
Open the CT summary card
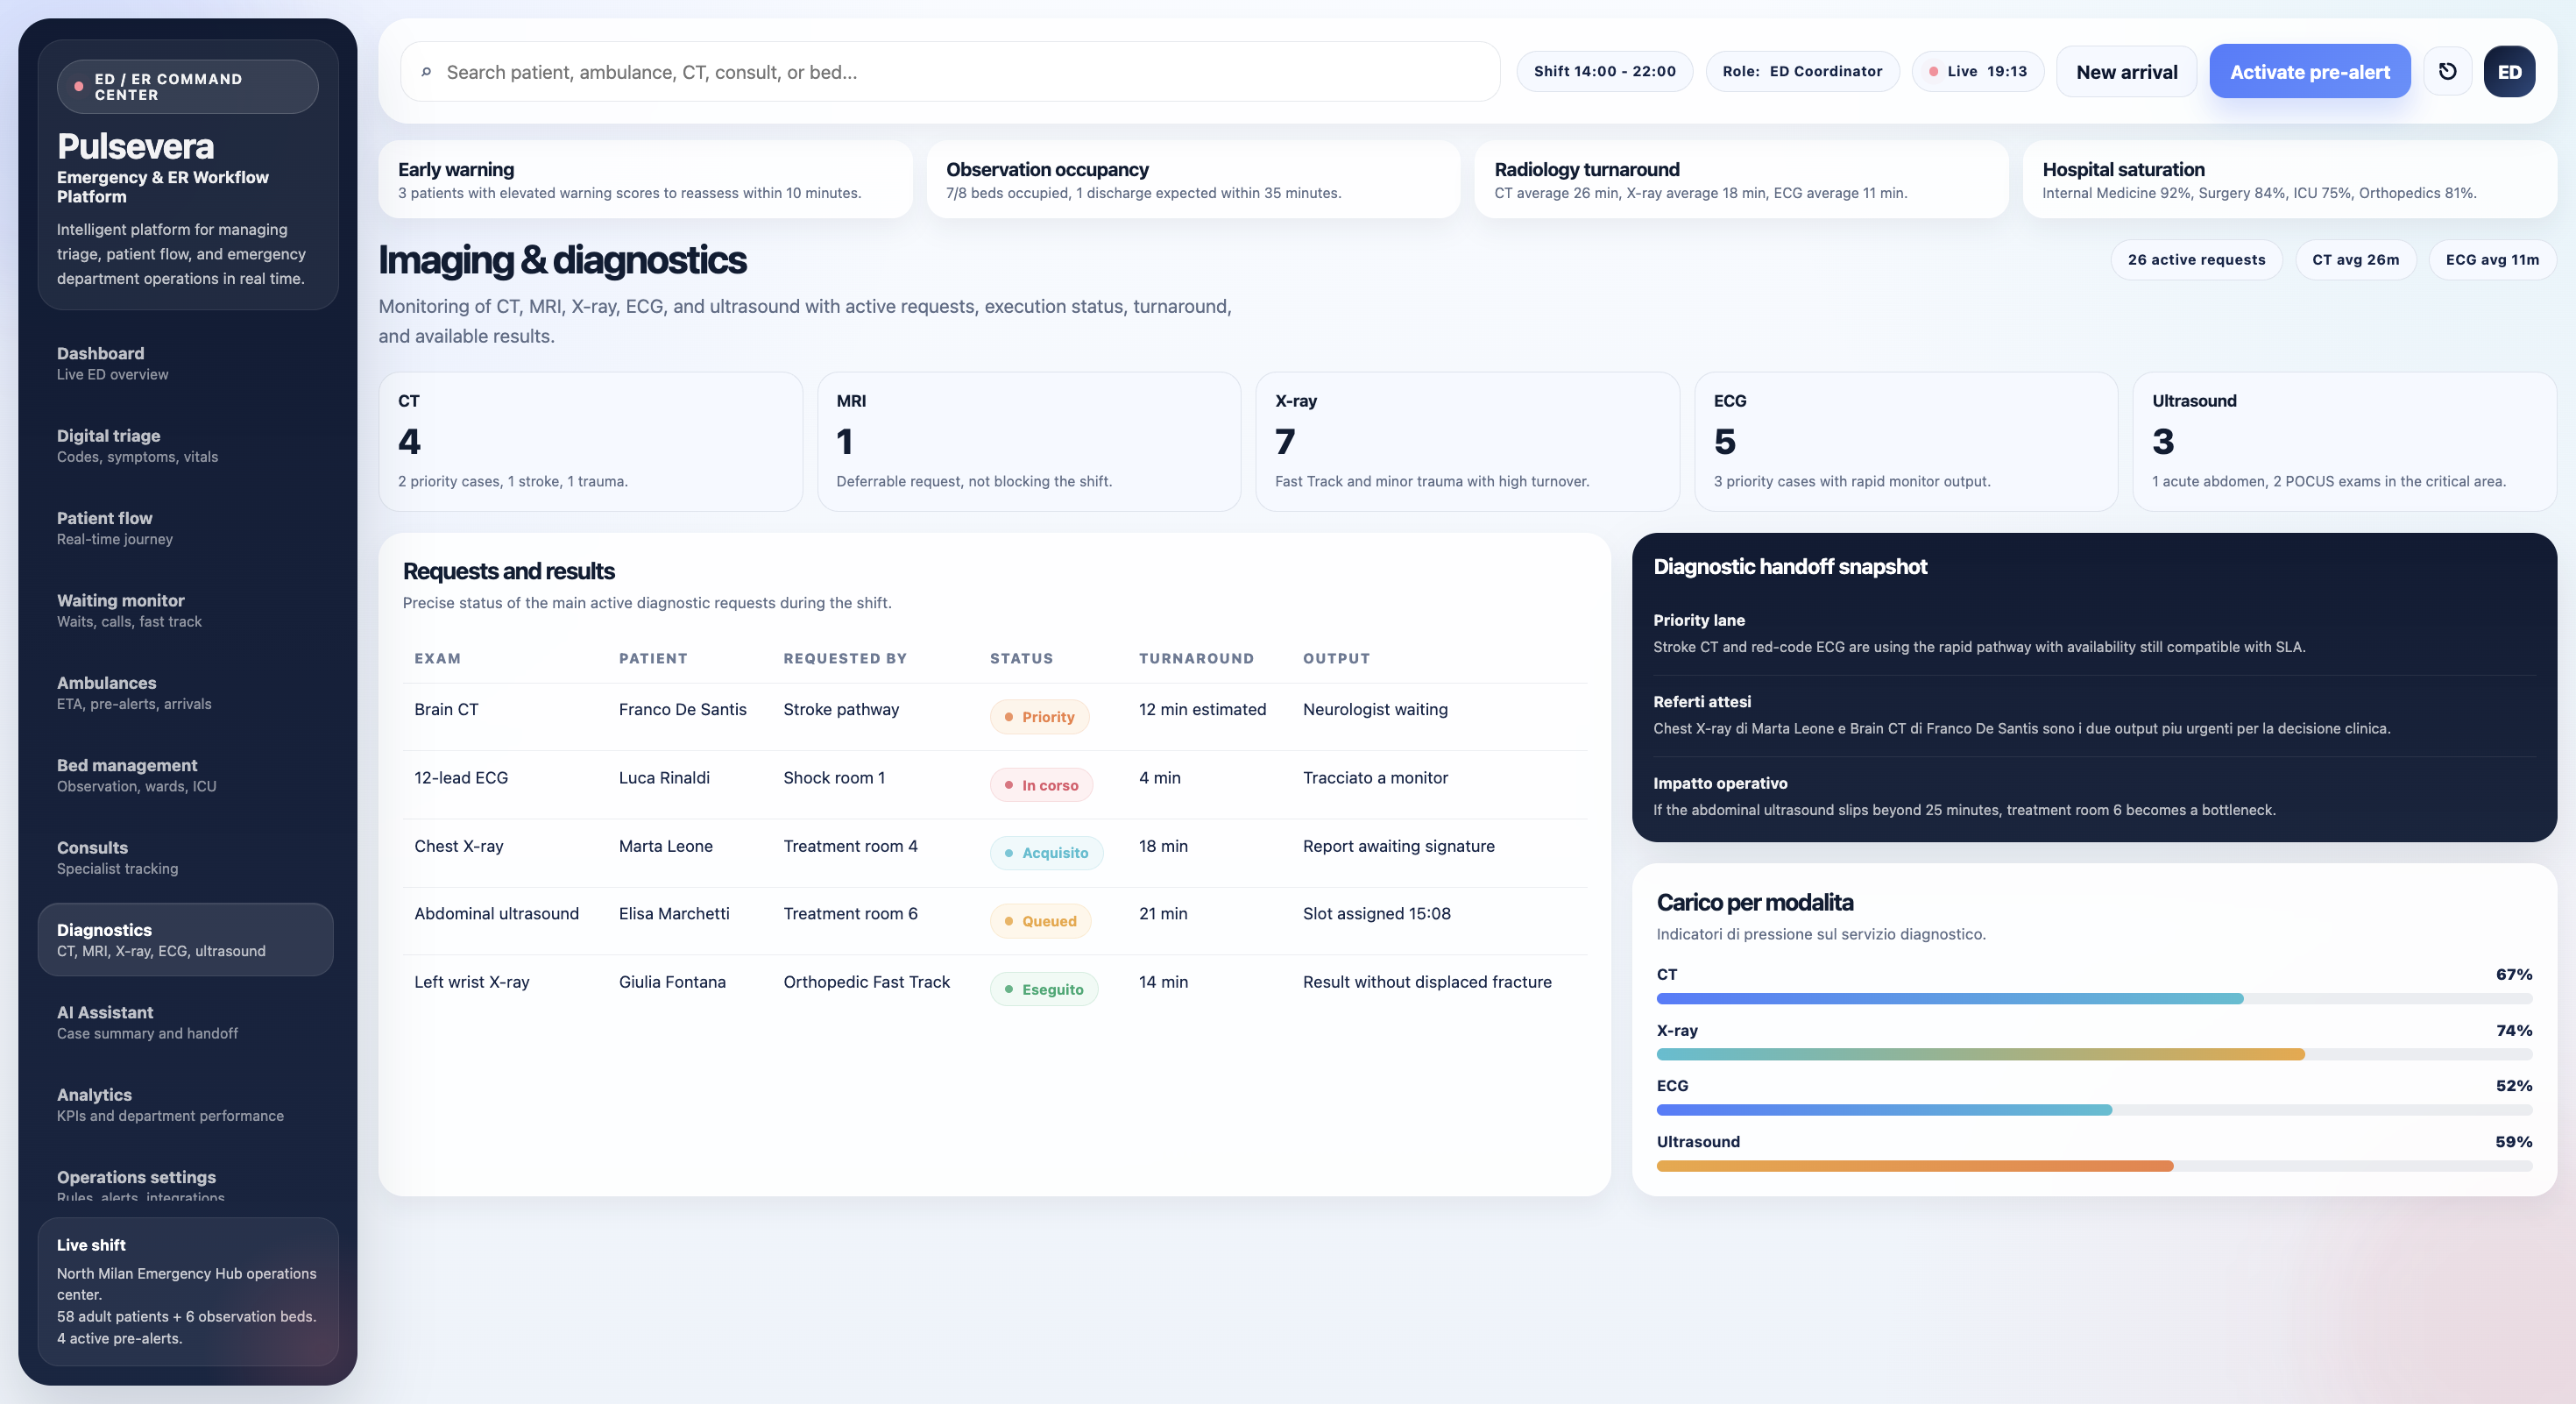(590, 441)
